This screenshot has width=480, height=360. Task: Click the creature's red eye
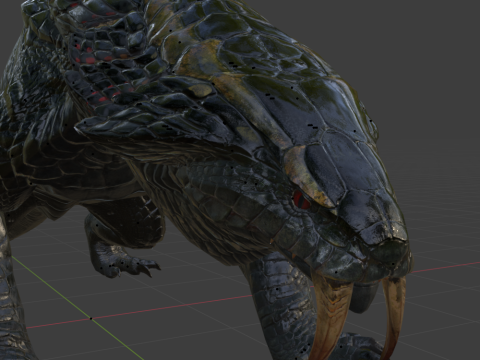(301, 199)
